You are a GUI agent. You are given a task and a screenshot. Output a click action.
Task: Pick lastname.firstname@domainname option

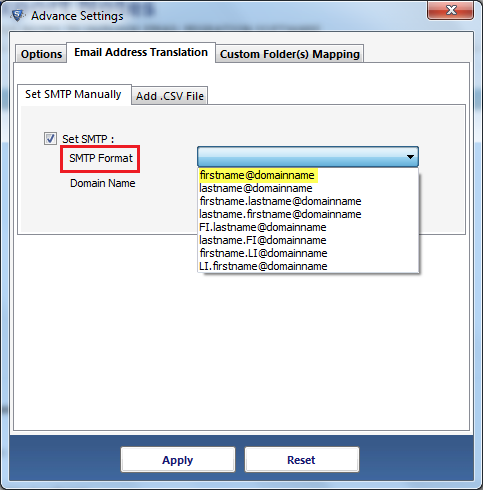pyautogui.click(x=308, y=214)
